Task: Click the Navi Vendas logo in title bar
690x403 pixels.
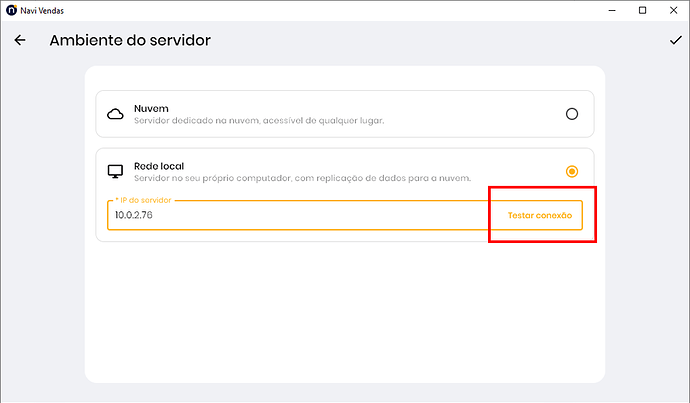Action: pos(10,10)
